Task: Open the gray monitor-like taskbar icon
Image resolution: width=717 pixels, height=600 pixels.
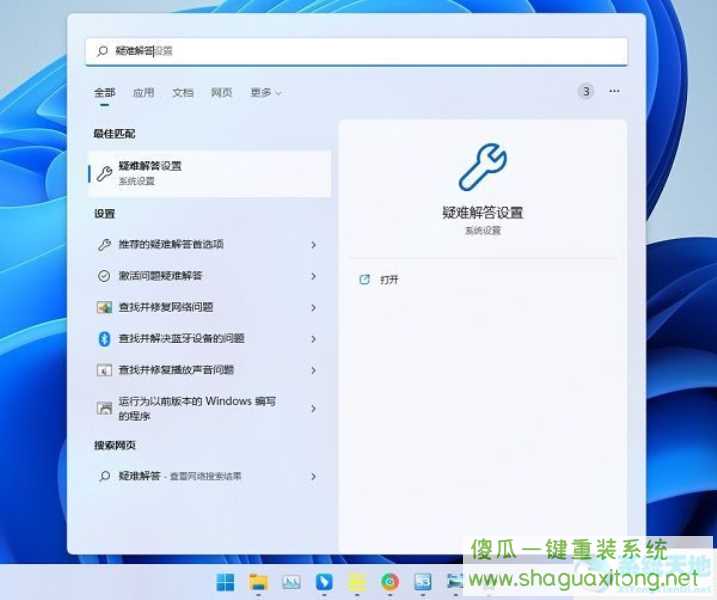Action: click(x=291, y=582)
